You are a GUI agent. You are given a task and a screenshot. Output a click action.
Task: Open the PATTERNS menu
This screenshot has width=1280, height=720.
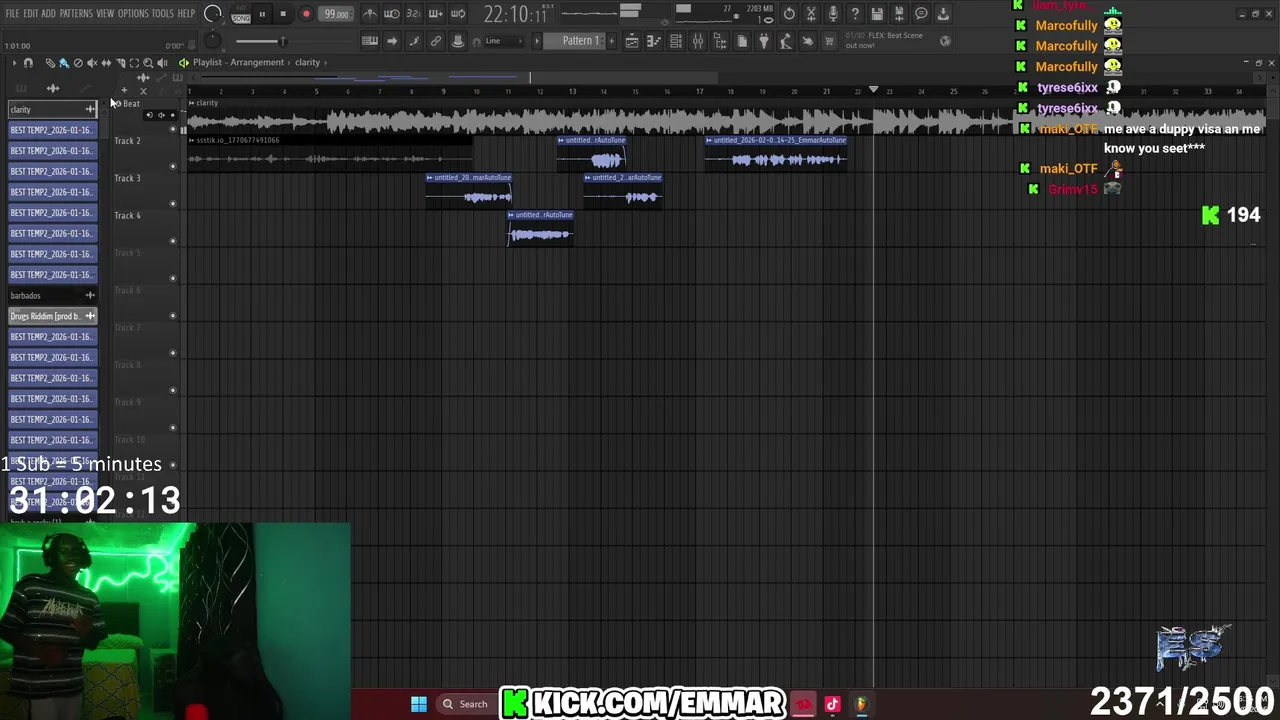[x=76, y=14]
